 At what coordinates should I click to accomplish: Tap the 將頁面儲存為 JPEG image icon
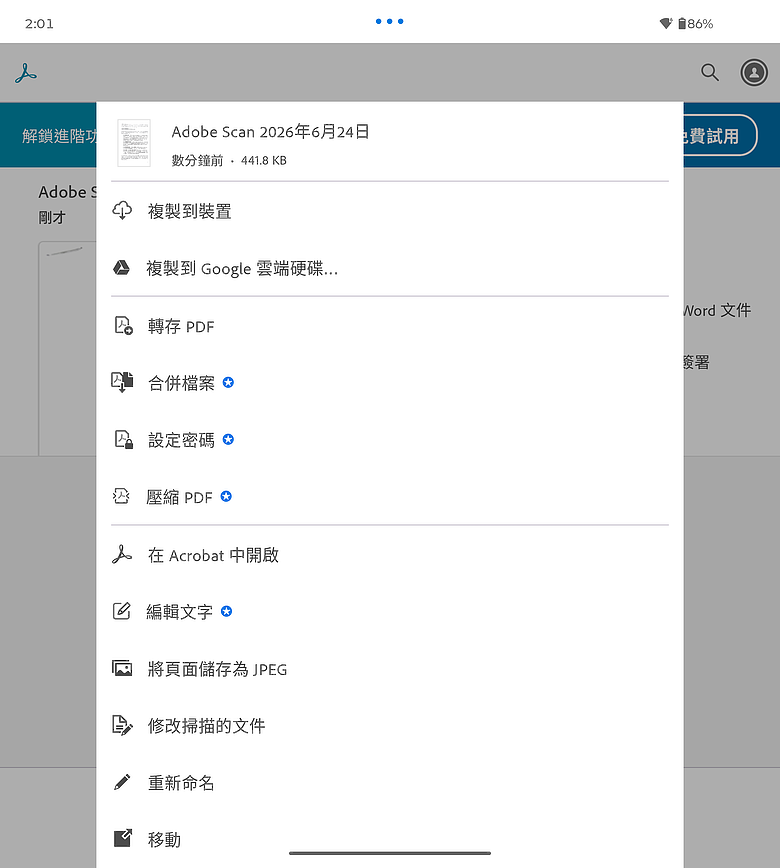coord(122,668)
